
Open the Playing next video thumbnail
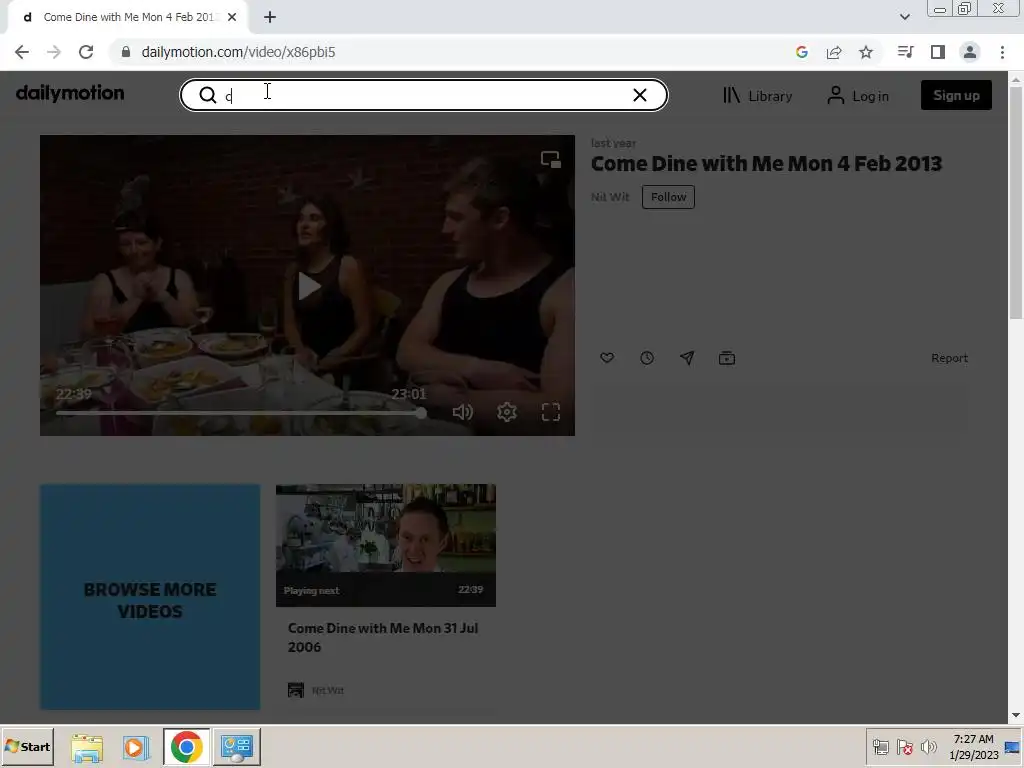coord(386,545)
